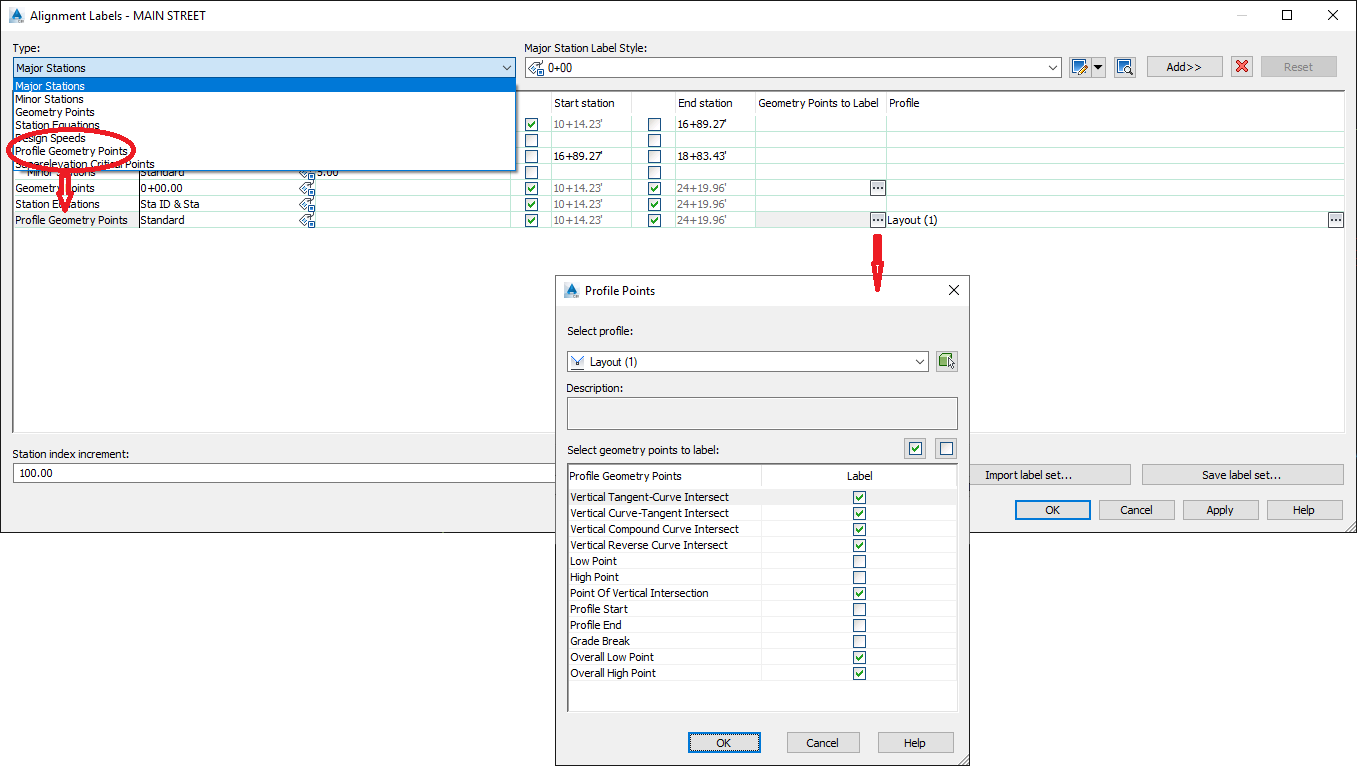Pick label style from drawing using magnifier icon

(1124, 66)
